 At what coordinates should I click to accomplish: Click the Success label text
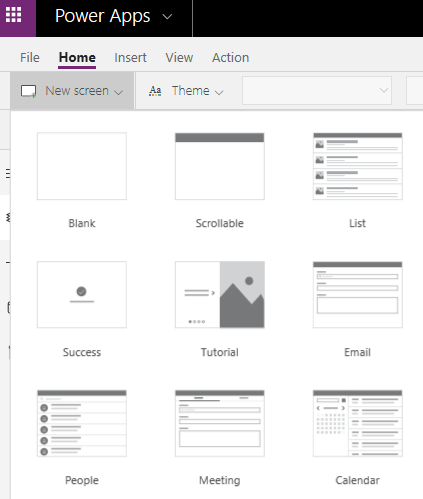pos(82,352)
